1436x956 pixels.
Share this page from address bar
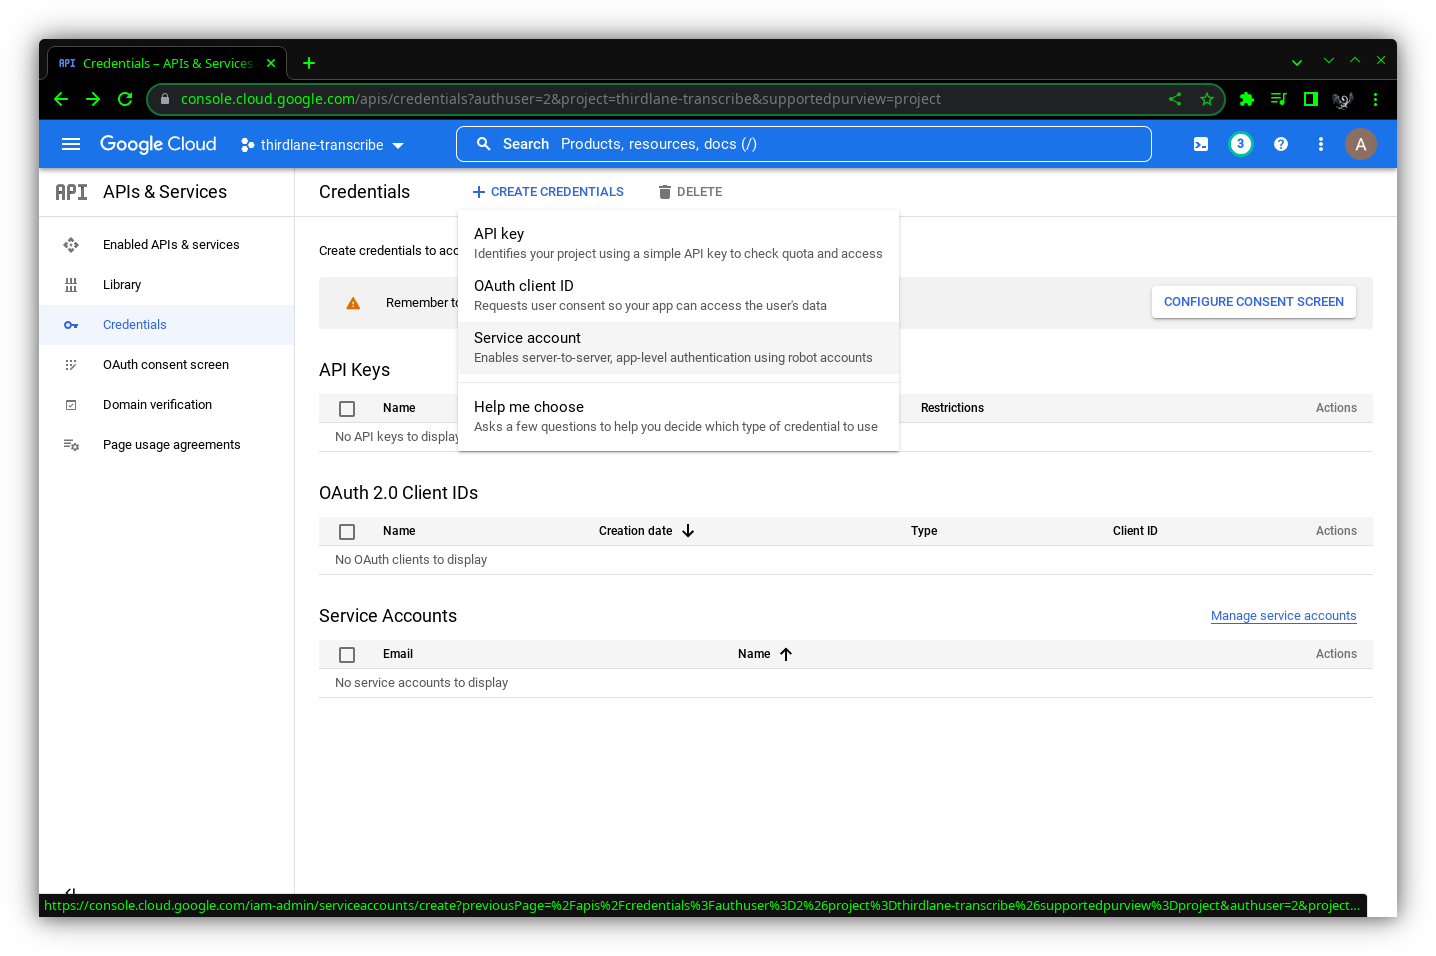[1175, 99]
